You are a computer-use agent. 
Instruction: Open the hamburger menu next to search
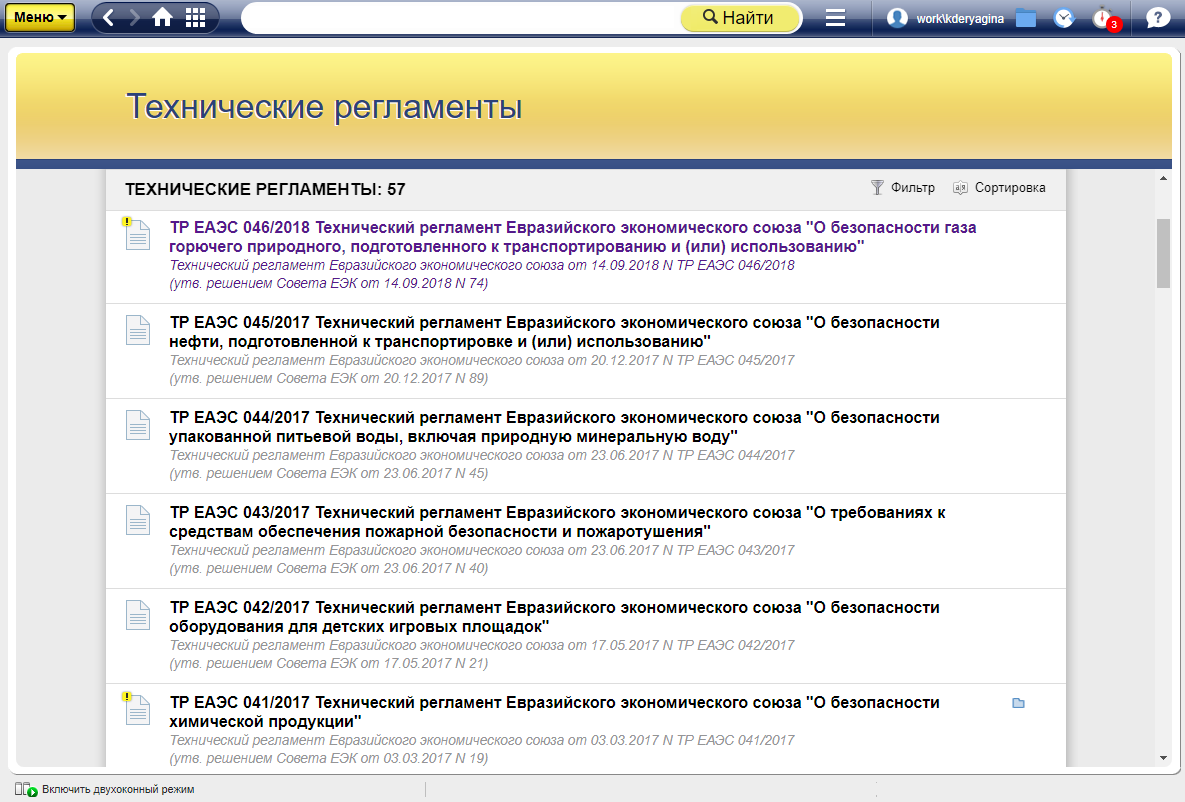coord(835,17)
